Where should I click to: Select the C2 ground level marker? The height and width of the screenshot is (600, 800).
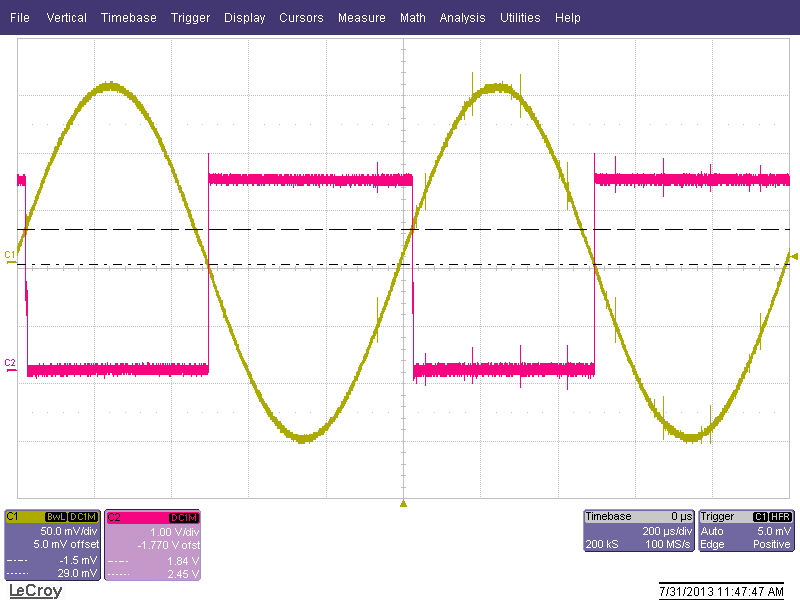coord(10,365)
